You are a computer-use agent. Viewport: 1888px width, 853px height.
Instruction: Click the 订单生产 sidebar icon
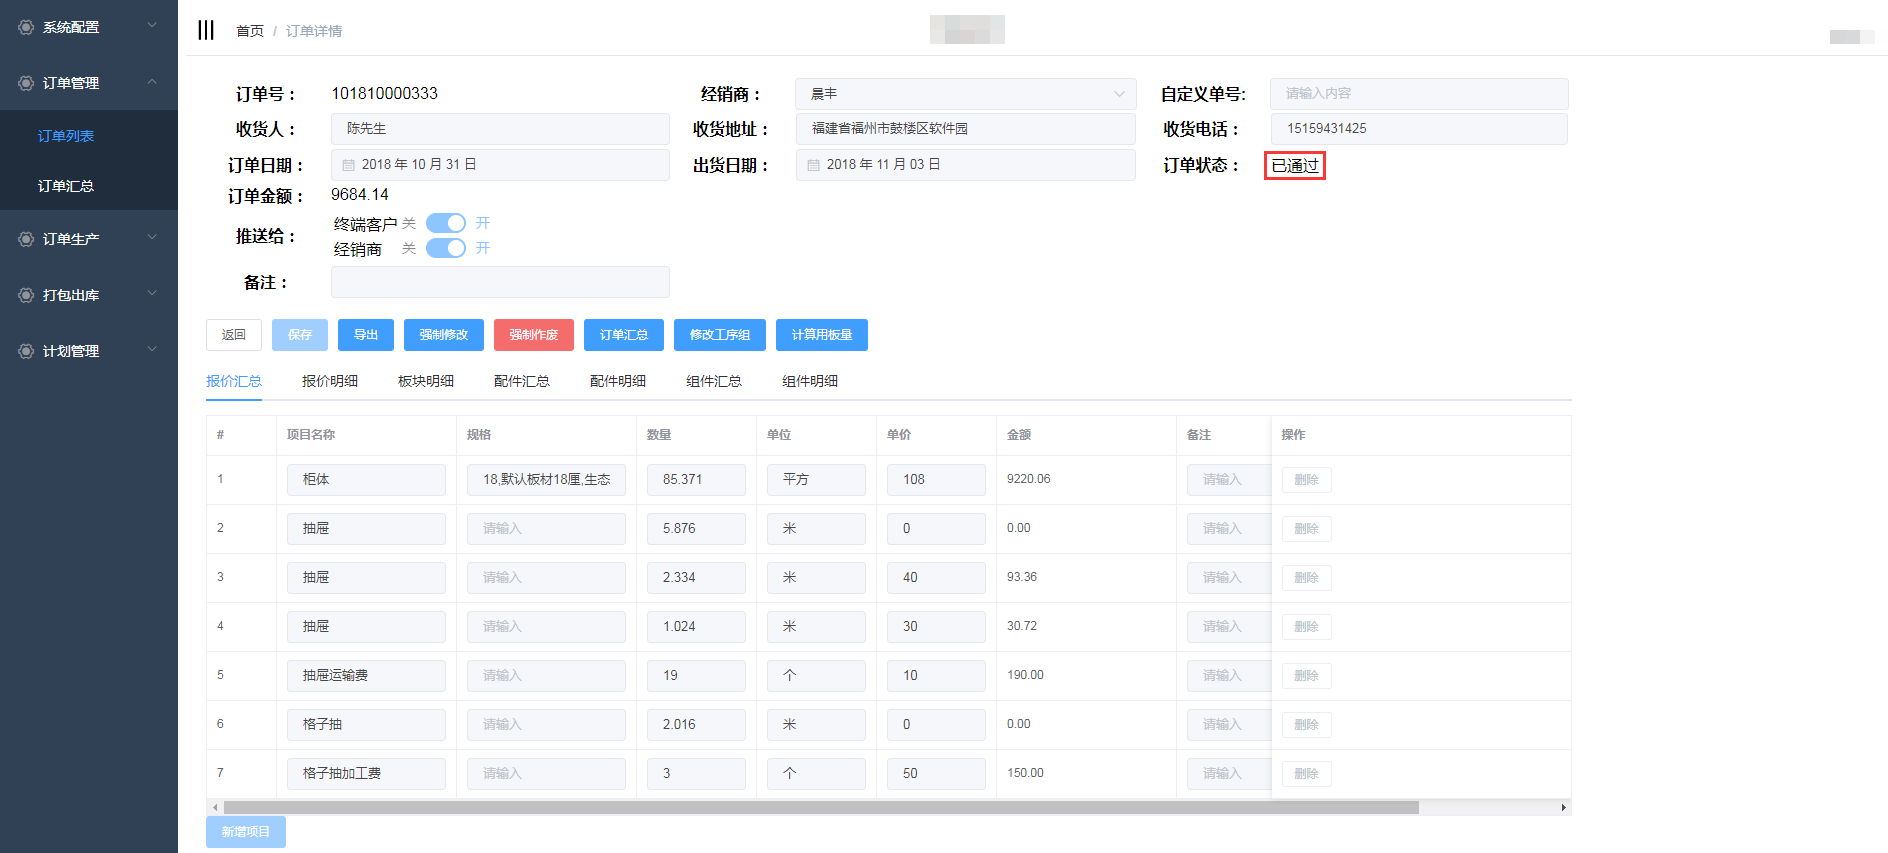pyautogui.click(x=26, y=239)
